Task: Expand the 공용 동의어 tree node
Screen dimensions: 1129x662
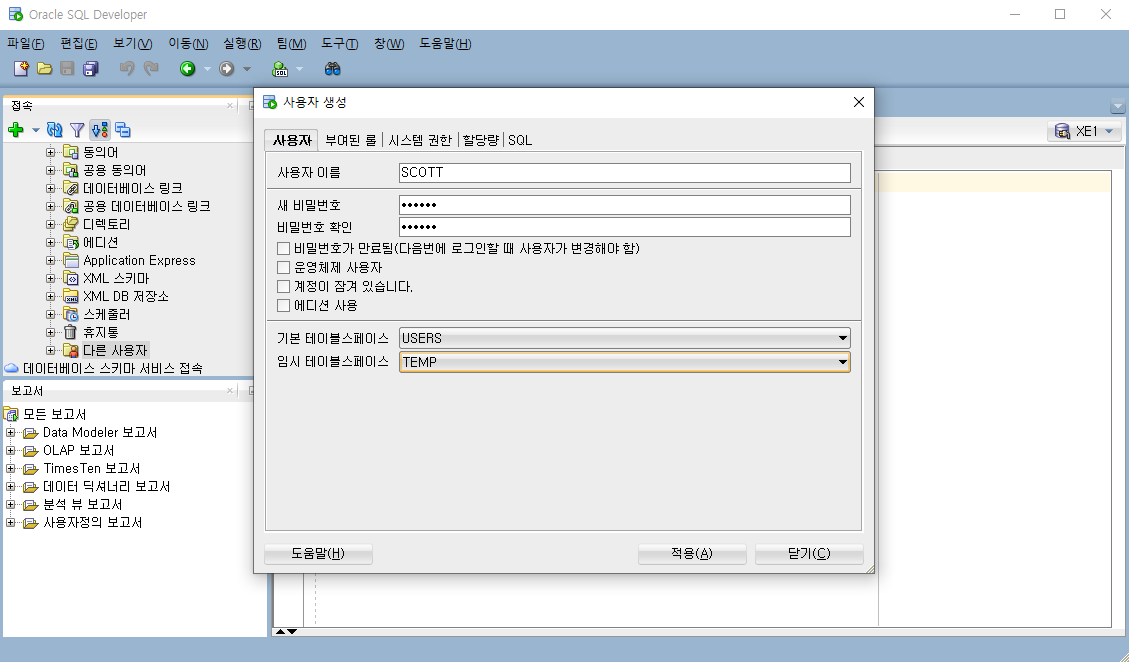Action: coord(50,170)
